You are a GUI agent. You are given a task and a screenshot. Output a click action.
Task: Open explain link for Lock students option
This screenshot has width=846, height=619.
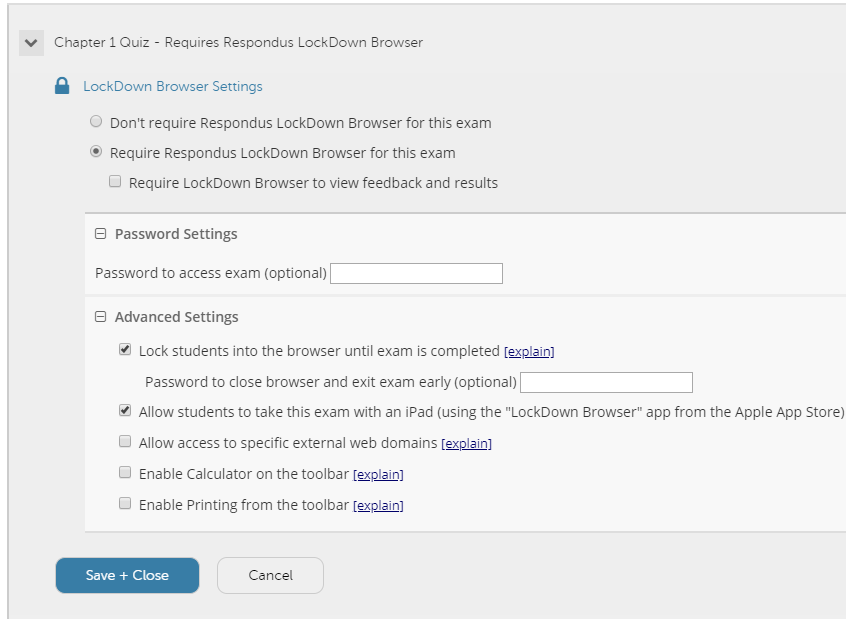coord(529,351)
